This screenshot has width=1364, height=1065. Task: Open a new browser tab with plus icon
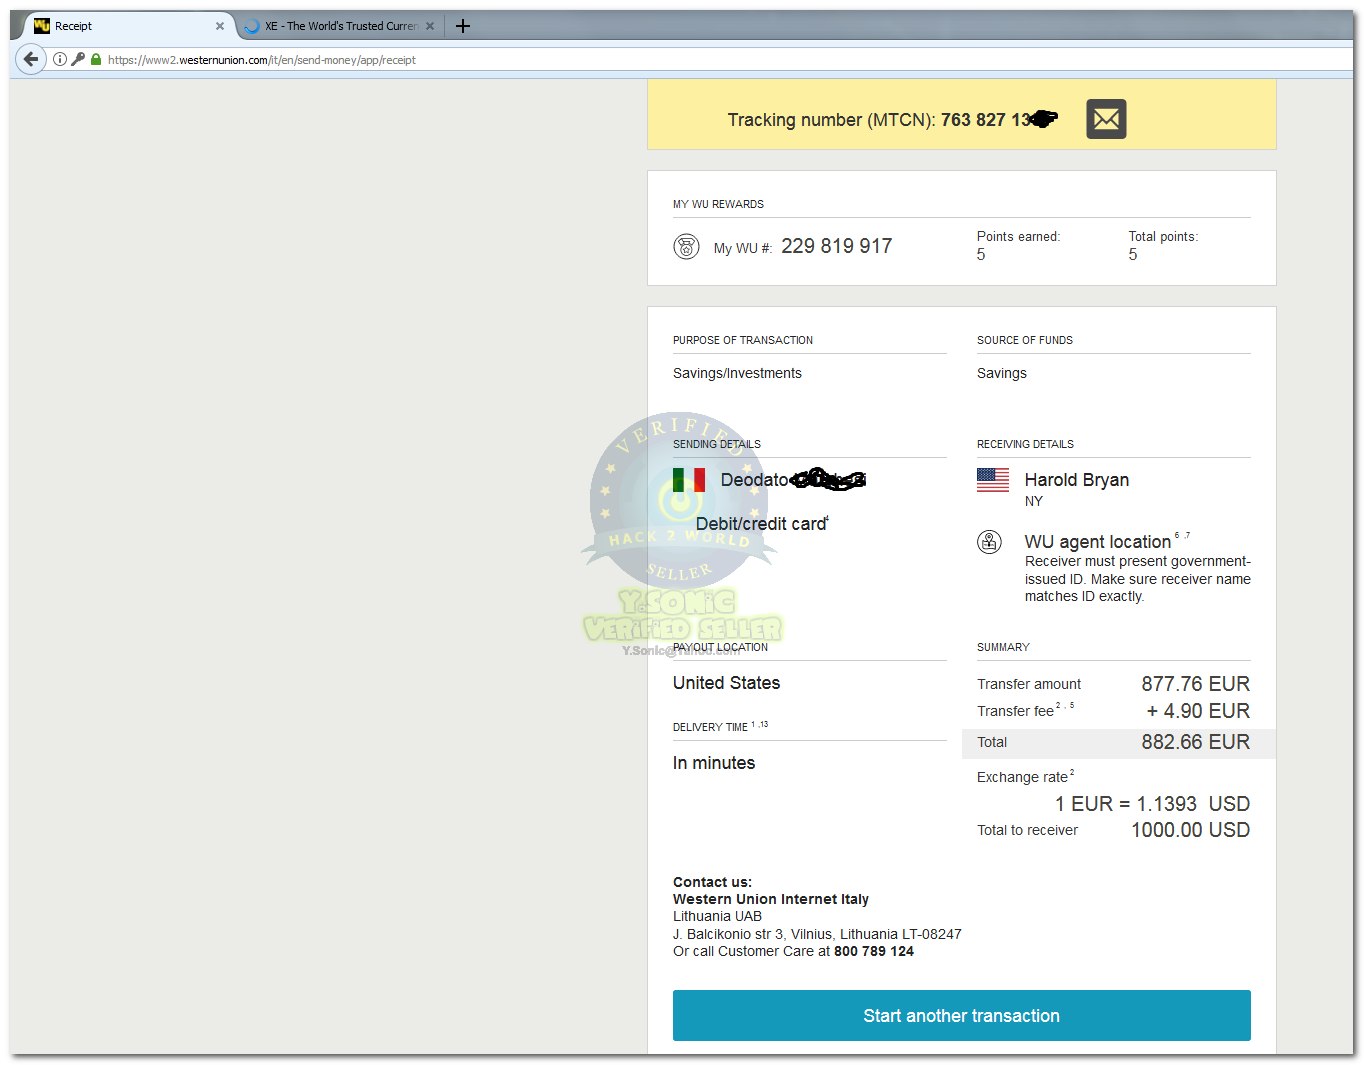tap(463, 26)
